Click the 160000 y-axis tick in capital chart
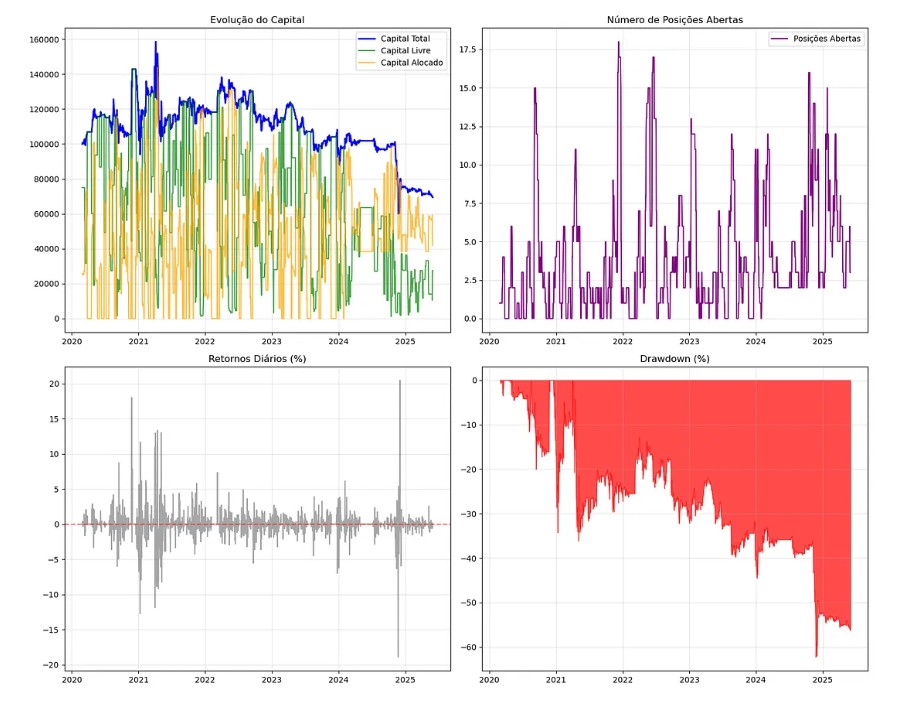This screenshot has height=704, width=903. (x=44, y=39)
